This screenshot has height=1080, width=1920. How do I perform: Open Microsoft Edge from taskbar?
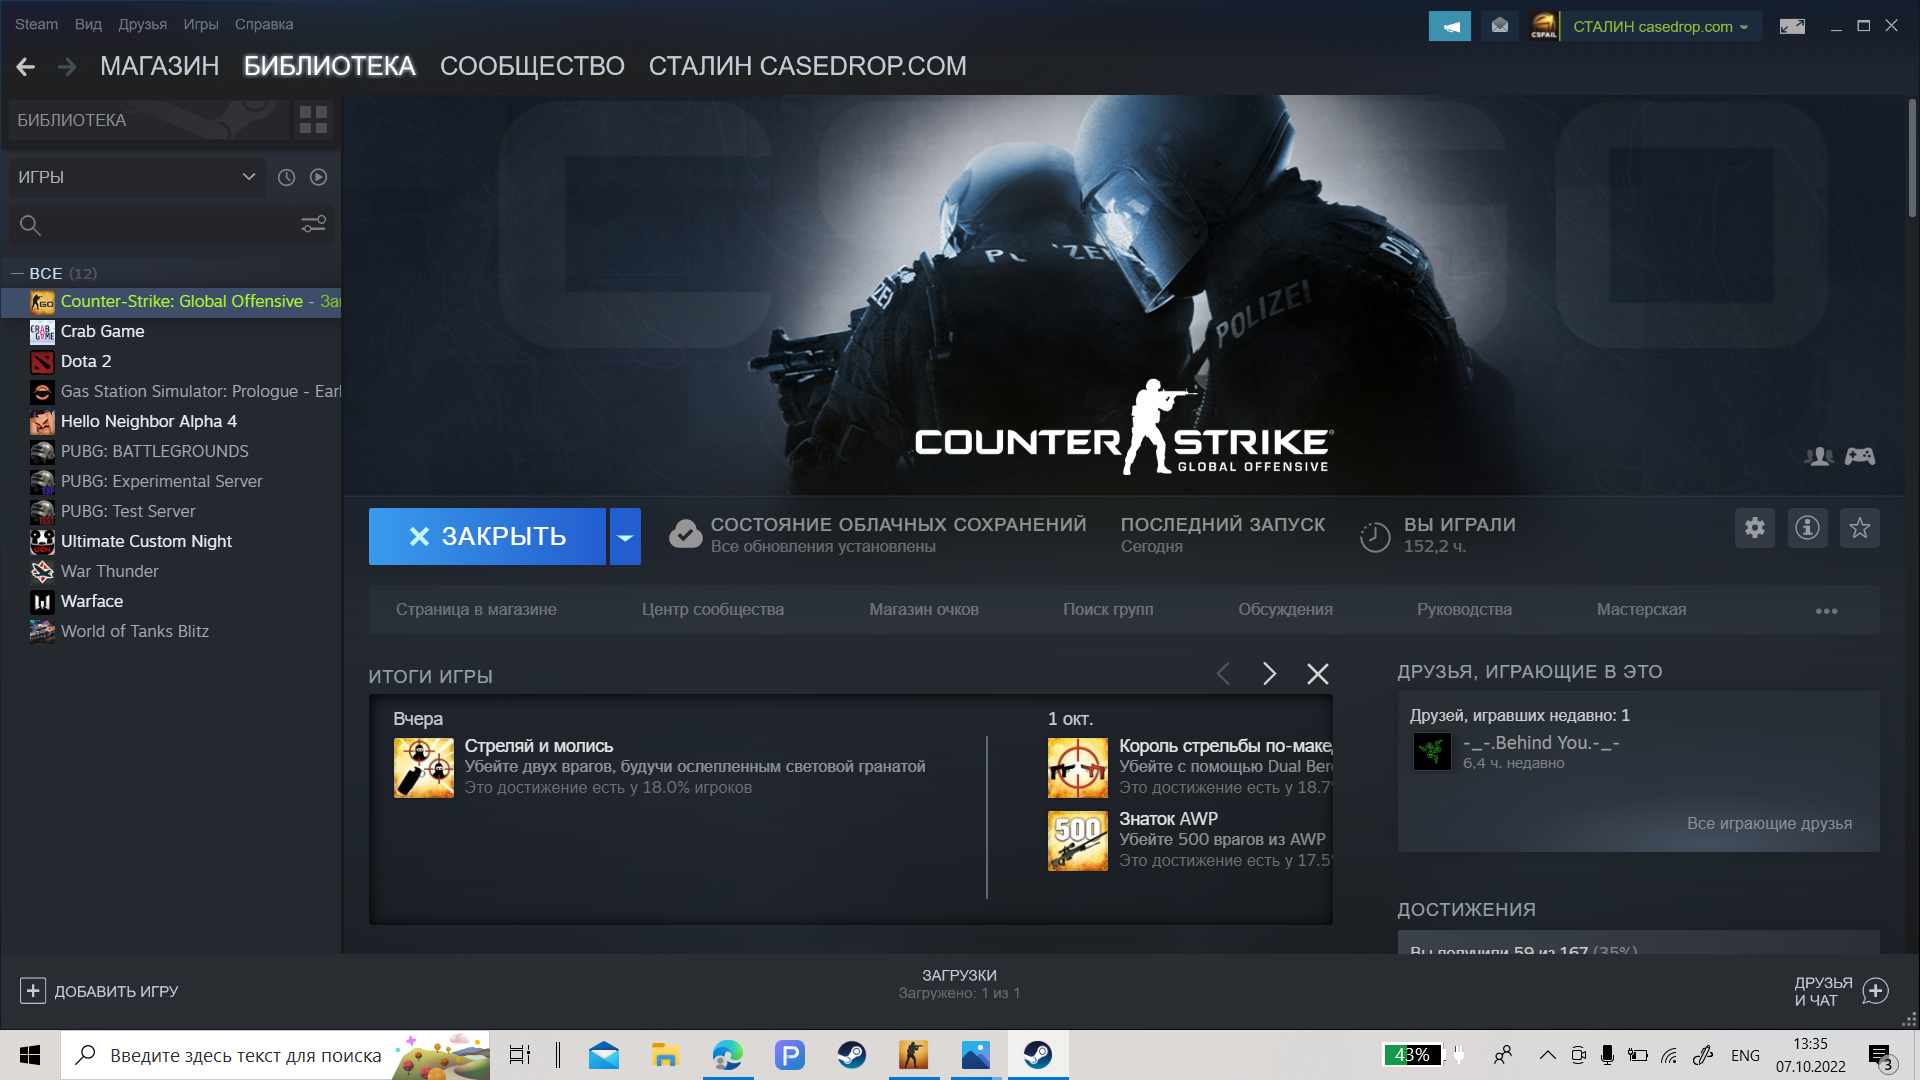click(x=727, y=1055)
